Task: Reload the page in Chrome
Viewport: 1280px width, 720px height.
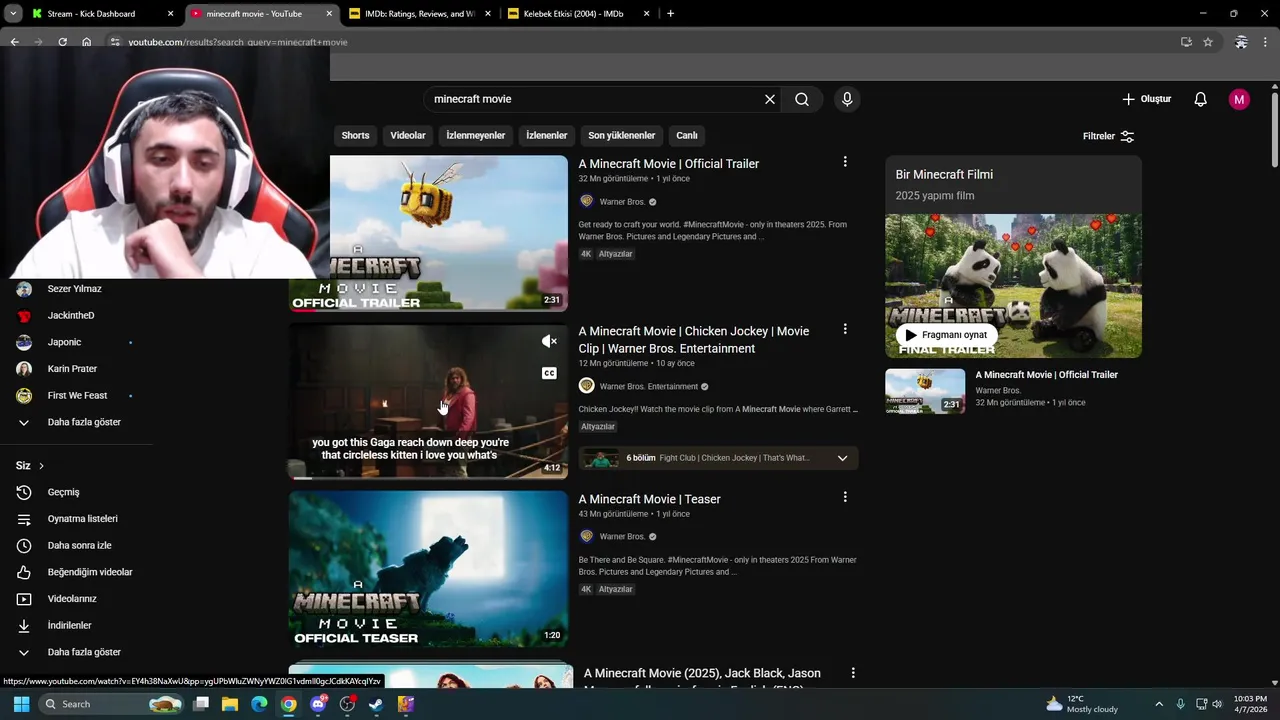Action: [x=62, y=42]
